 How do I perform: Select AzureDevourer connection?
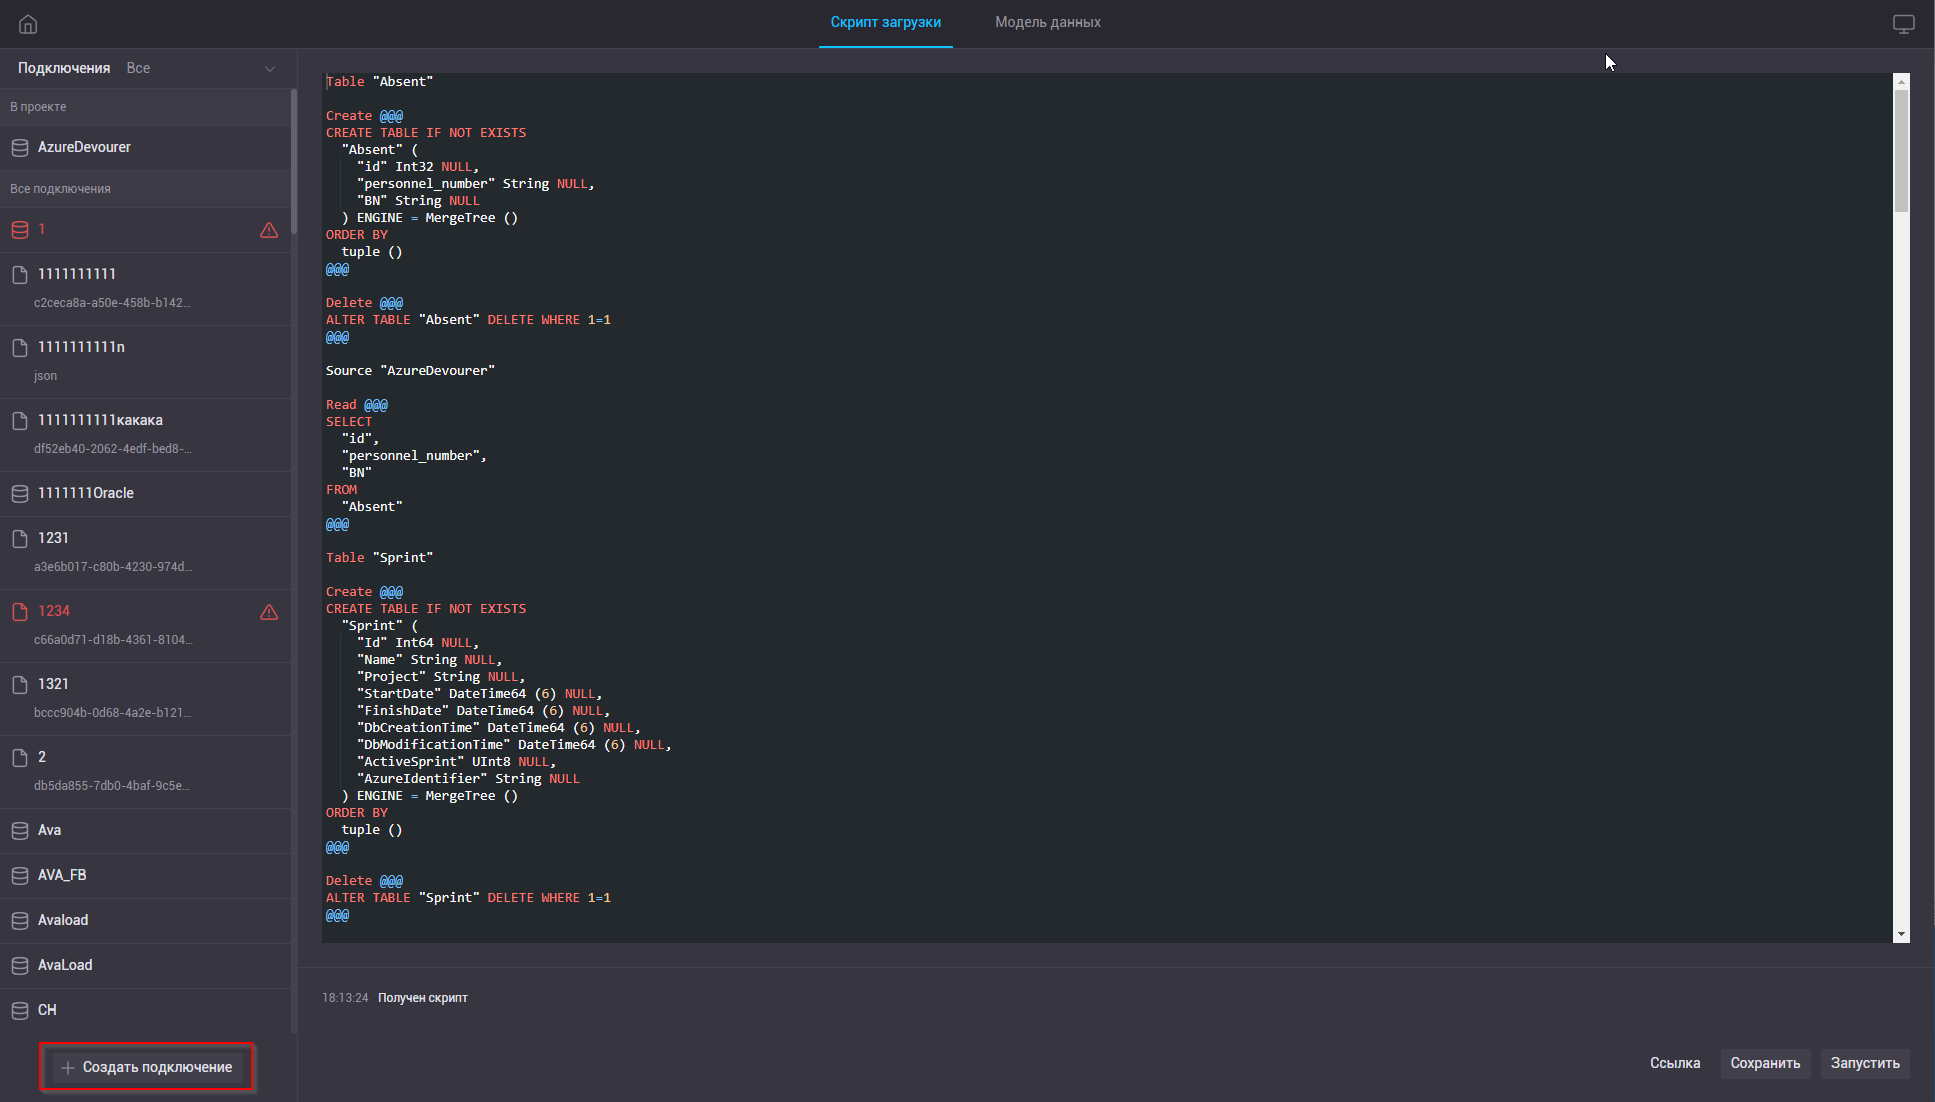[146, 147]
